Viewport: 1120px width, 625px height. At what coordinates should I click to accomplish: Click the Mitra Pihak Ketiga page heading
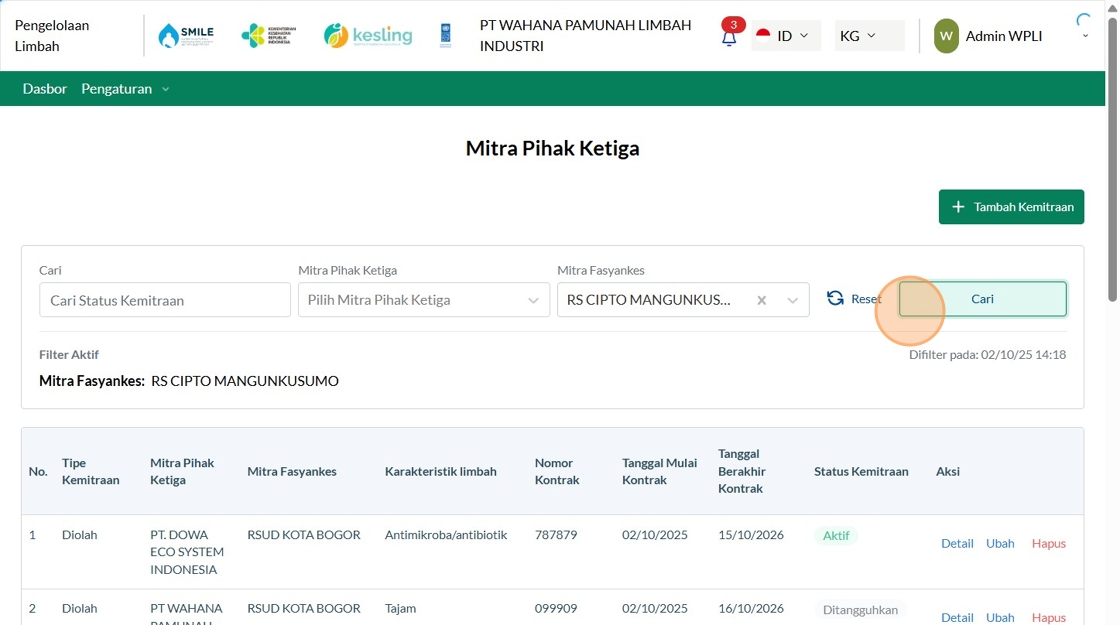[552, 149]
